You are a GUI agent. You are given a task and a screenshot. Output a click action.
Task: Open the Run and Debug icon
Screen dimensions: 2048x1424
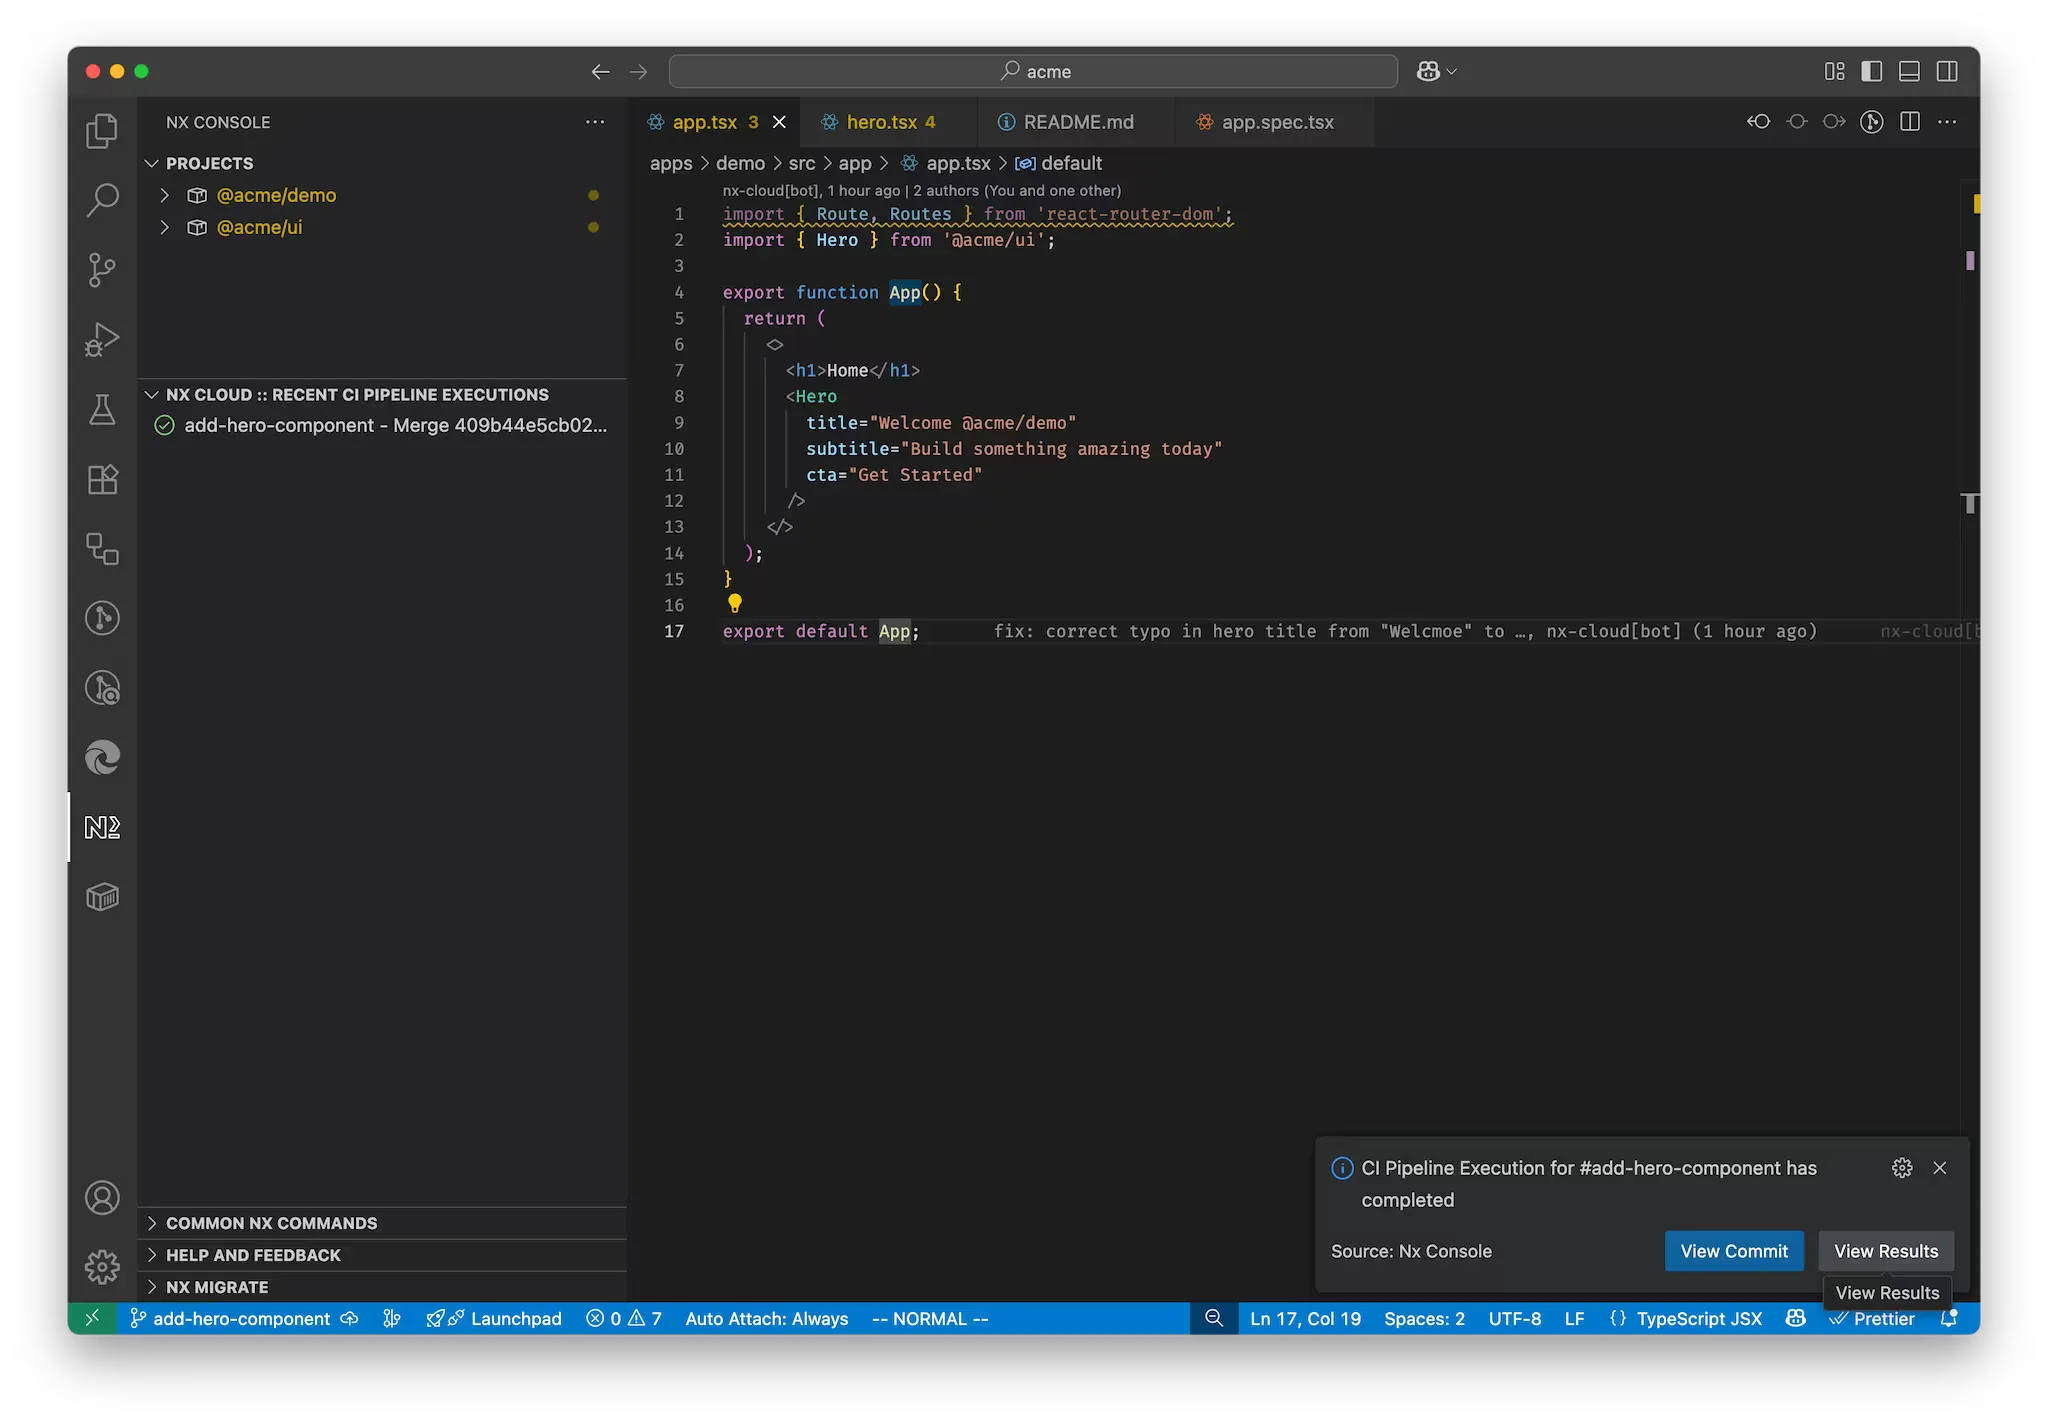point(101,339)
